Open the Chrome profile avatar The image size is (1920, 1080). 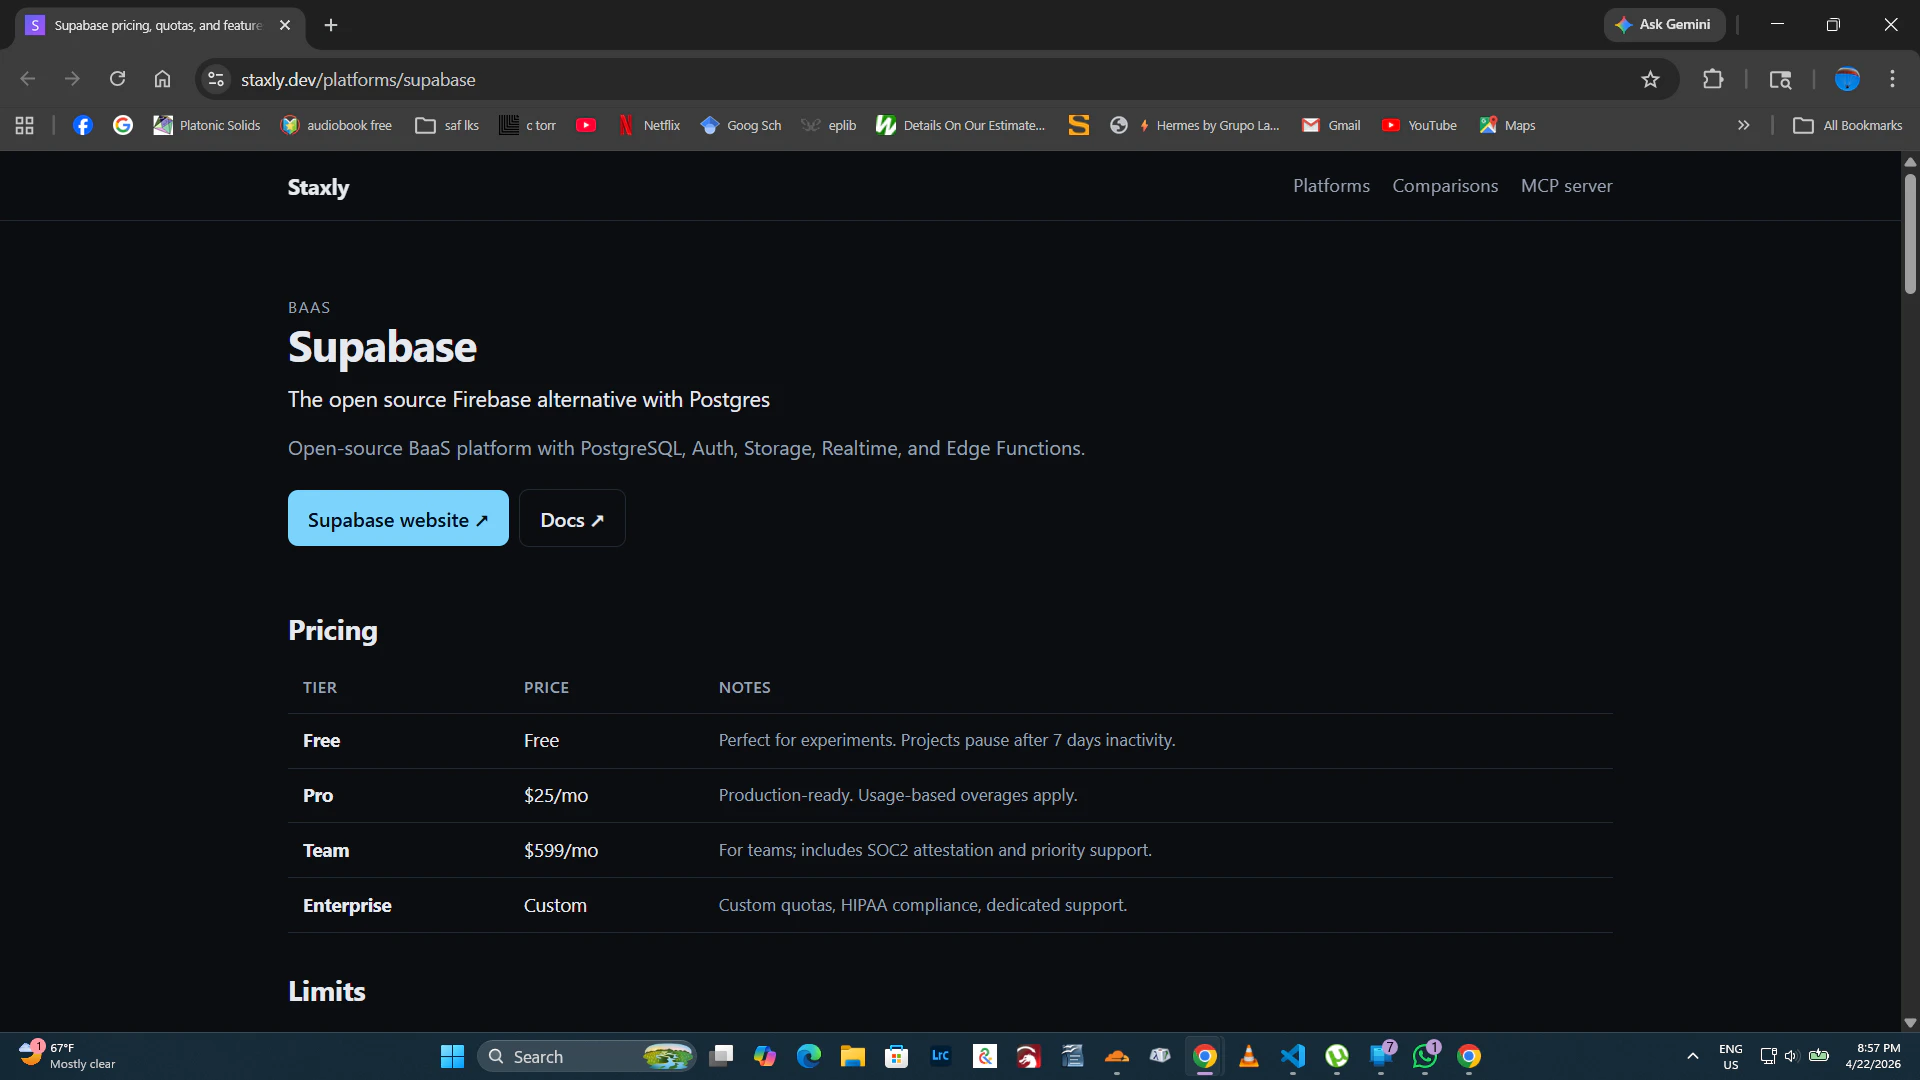[1847, 79]
